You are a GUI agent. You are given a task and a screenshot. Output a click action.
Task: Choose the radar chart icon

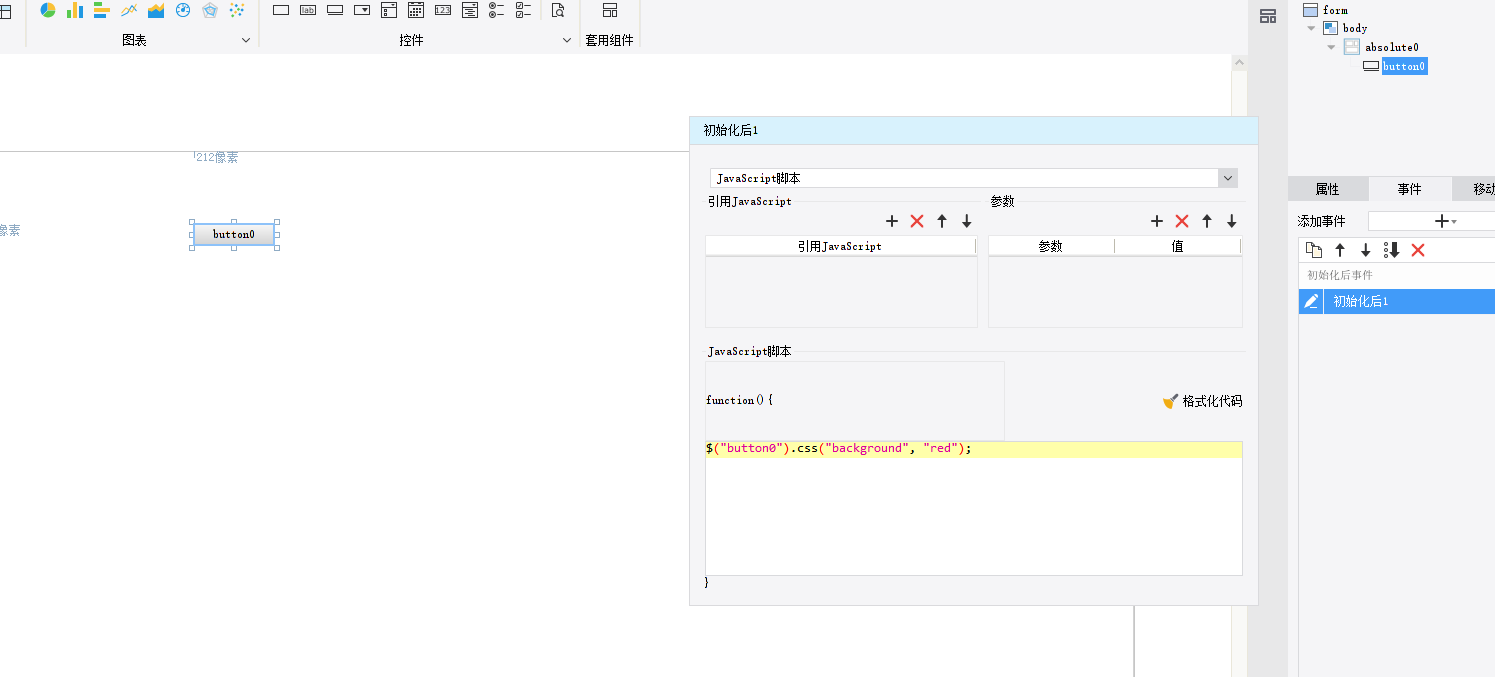tap(210, 10)
